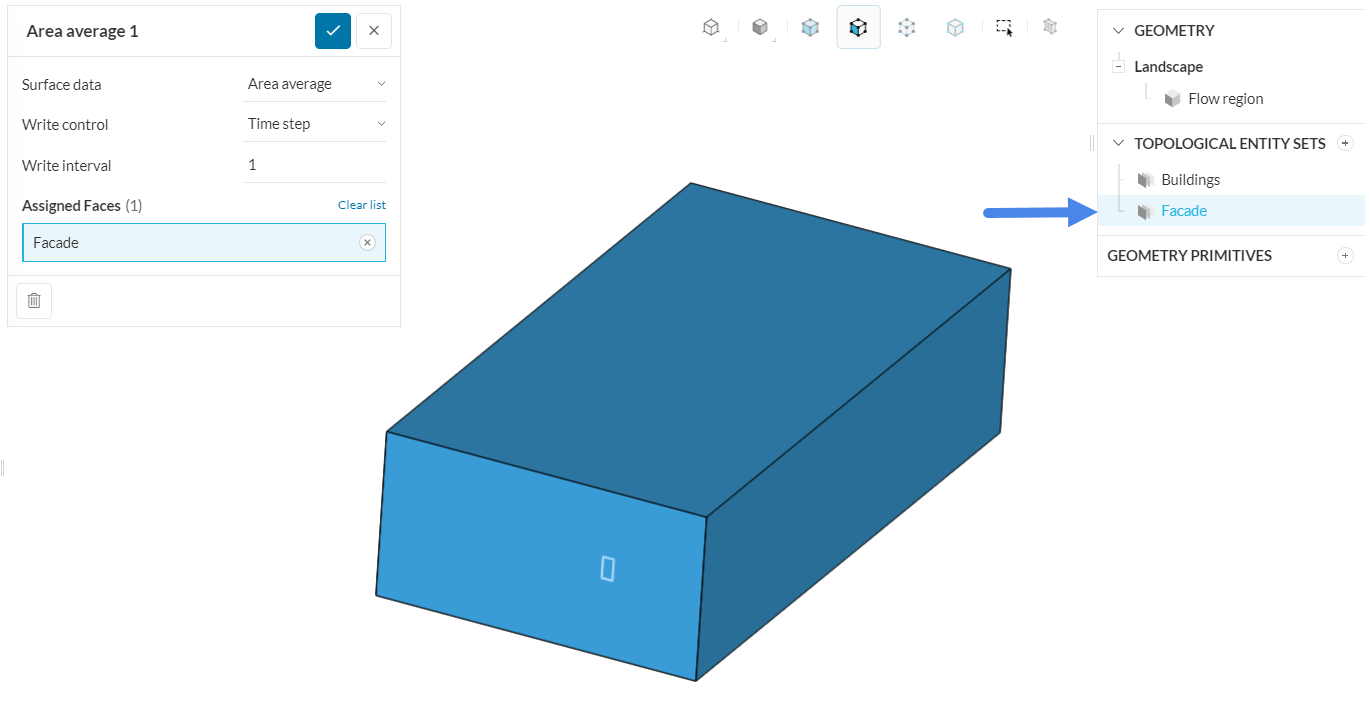Collapse the Landscape tree node
Image resolution: width=1369 pixels, height=719 pixels.
pyautogui.click(x=1118, y=67)
